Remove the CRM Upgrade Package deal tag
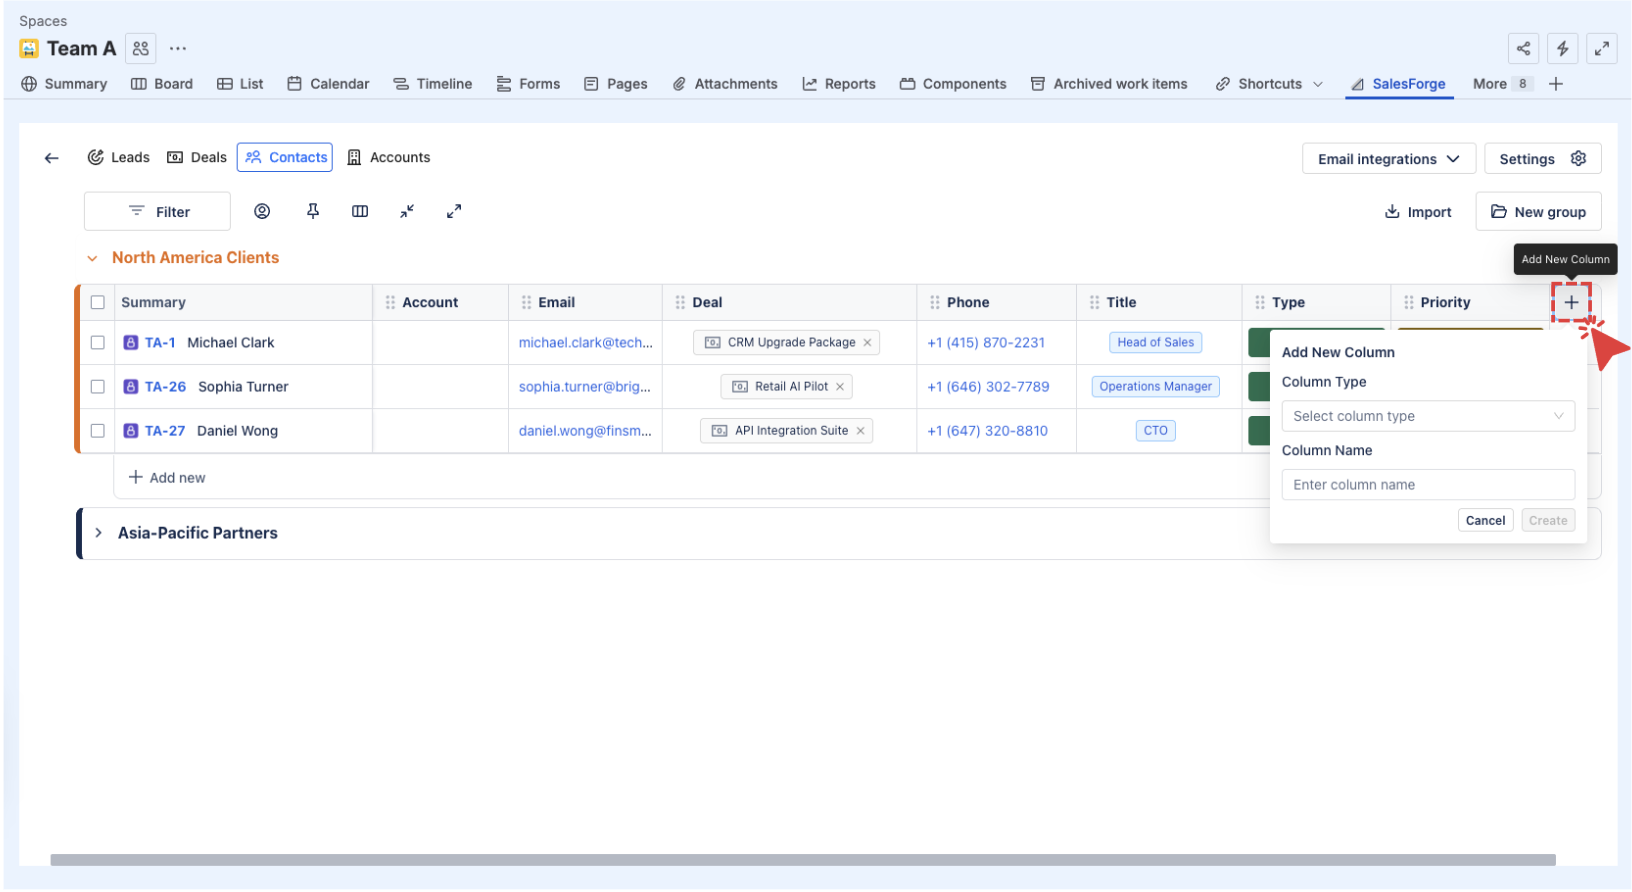Image resolution: width=1632 pixels, height=892 pixels. coord(867,343)
